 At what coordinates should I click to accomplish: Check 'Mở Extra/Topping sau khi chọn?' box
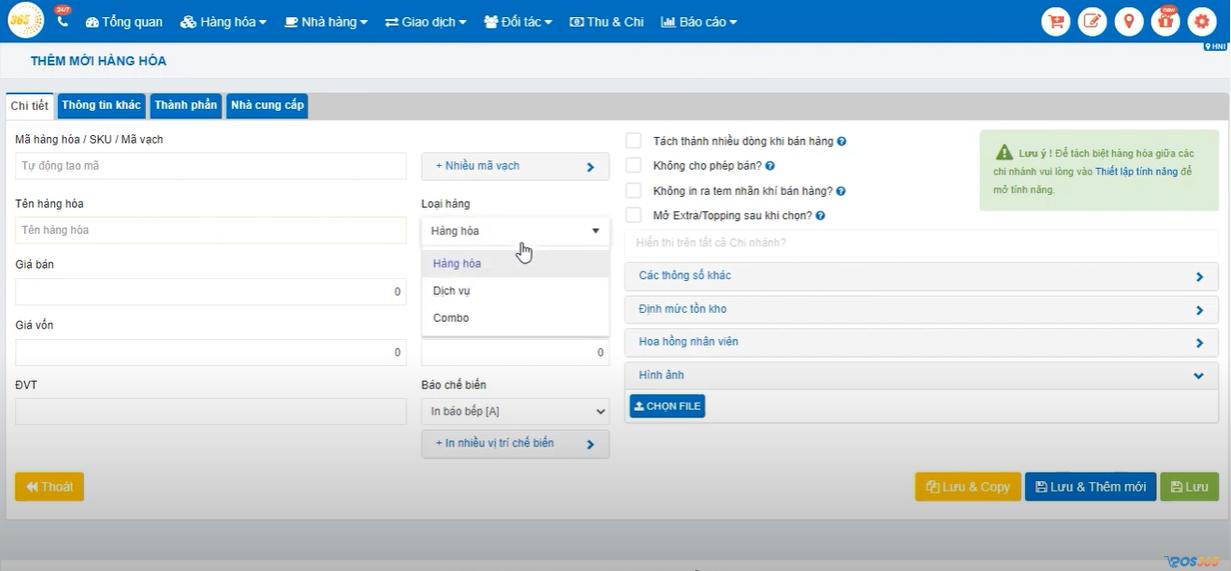pos(633,215)
